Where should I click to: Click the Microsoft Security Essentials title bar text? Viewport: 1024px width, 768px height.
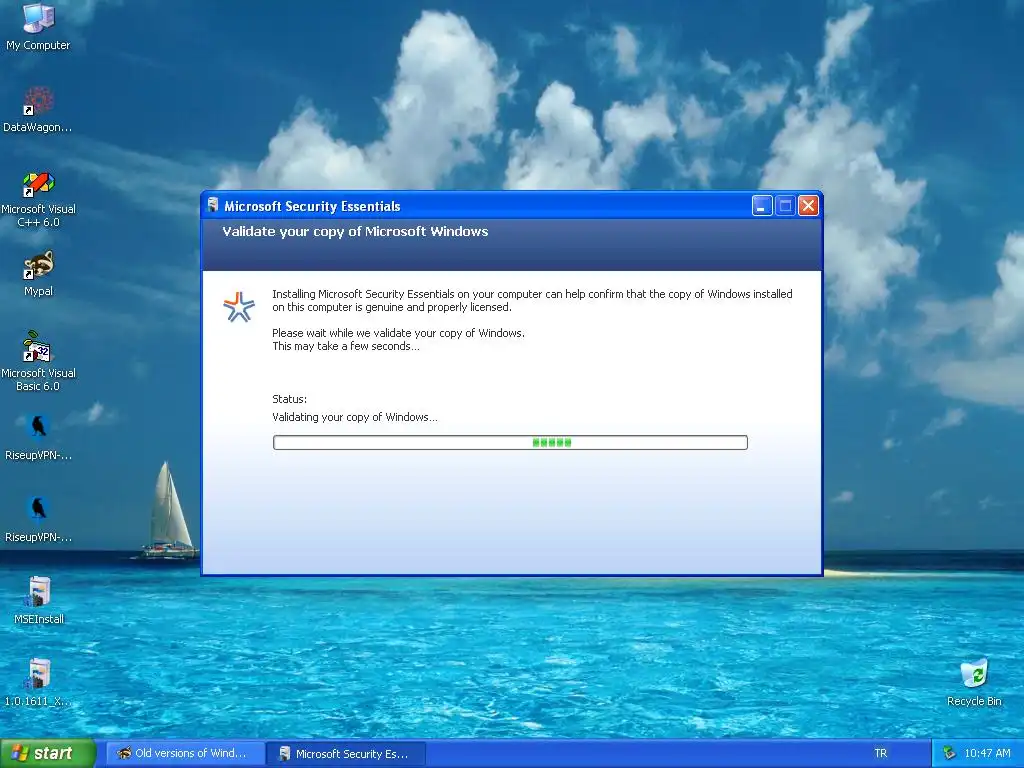pyautogui.click(x=312, y=206)
